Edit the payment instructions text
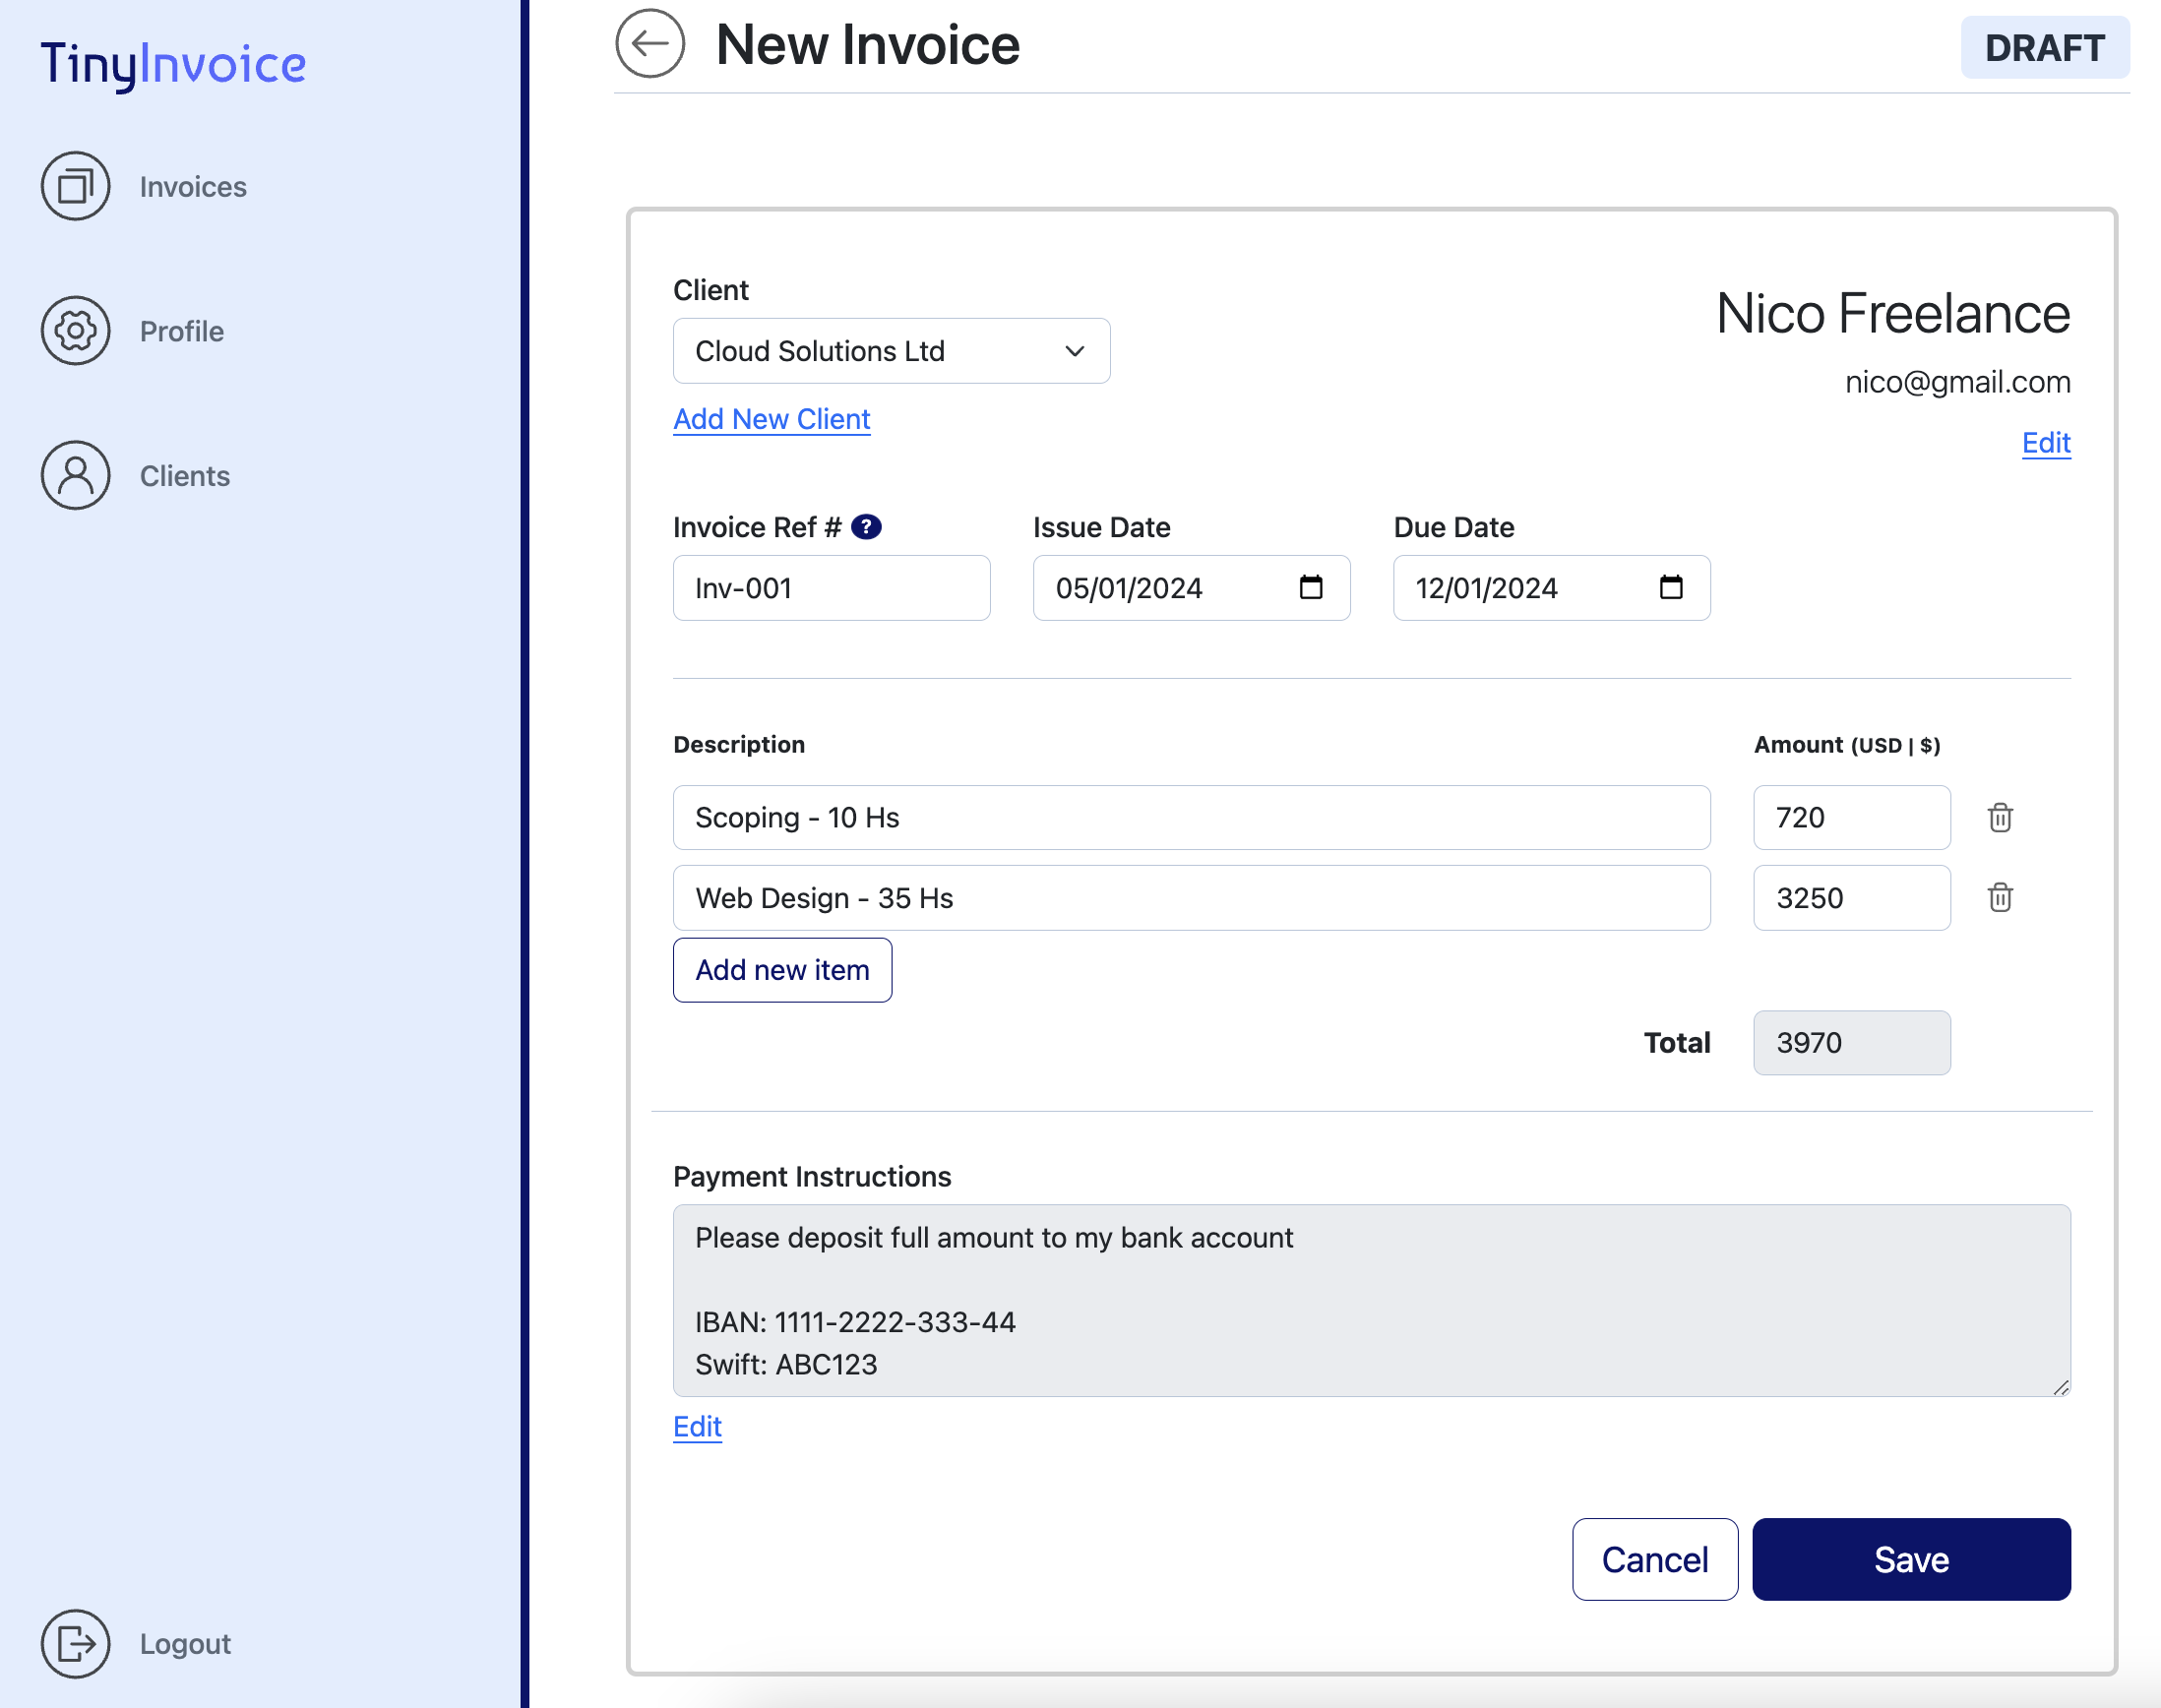The width and height of the screenshot is (2161, 1708). pyautogui.click(x=697, y=1427)
